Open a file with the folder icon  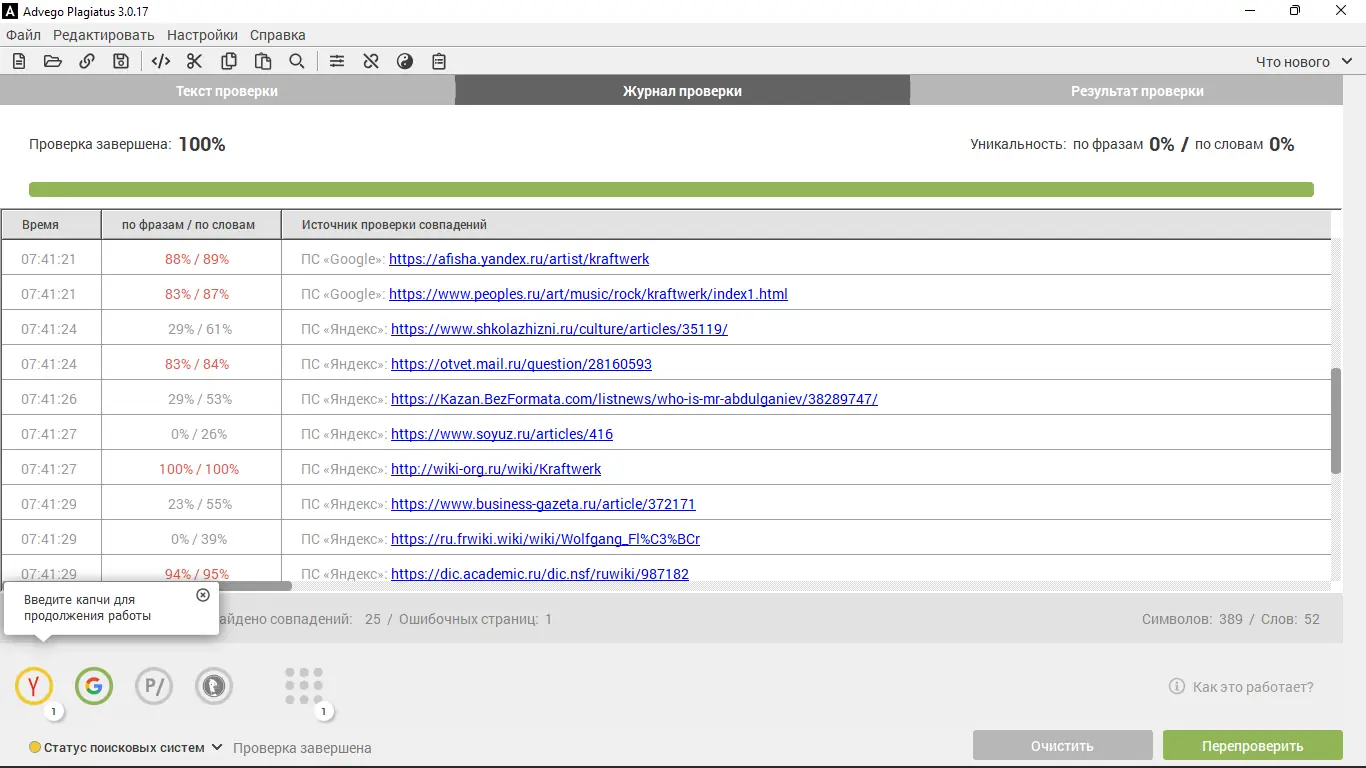point(53,61)
